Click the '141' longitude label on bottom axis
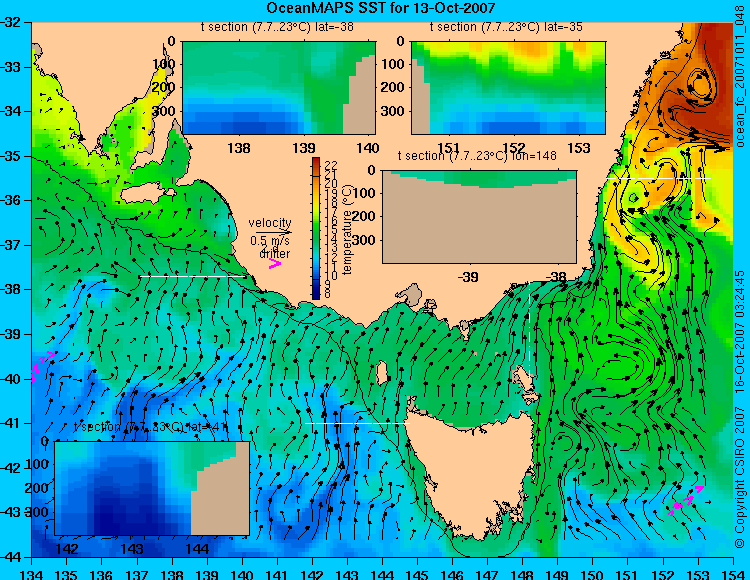The height and width of the screenshot is (580, 750). tap(277, 574)
